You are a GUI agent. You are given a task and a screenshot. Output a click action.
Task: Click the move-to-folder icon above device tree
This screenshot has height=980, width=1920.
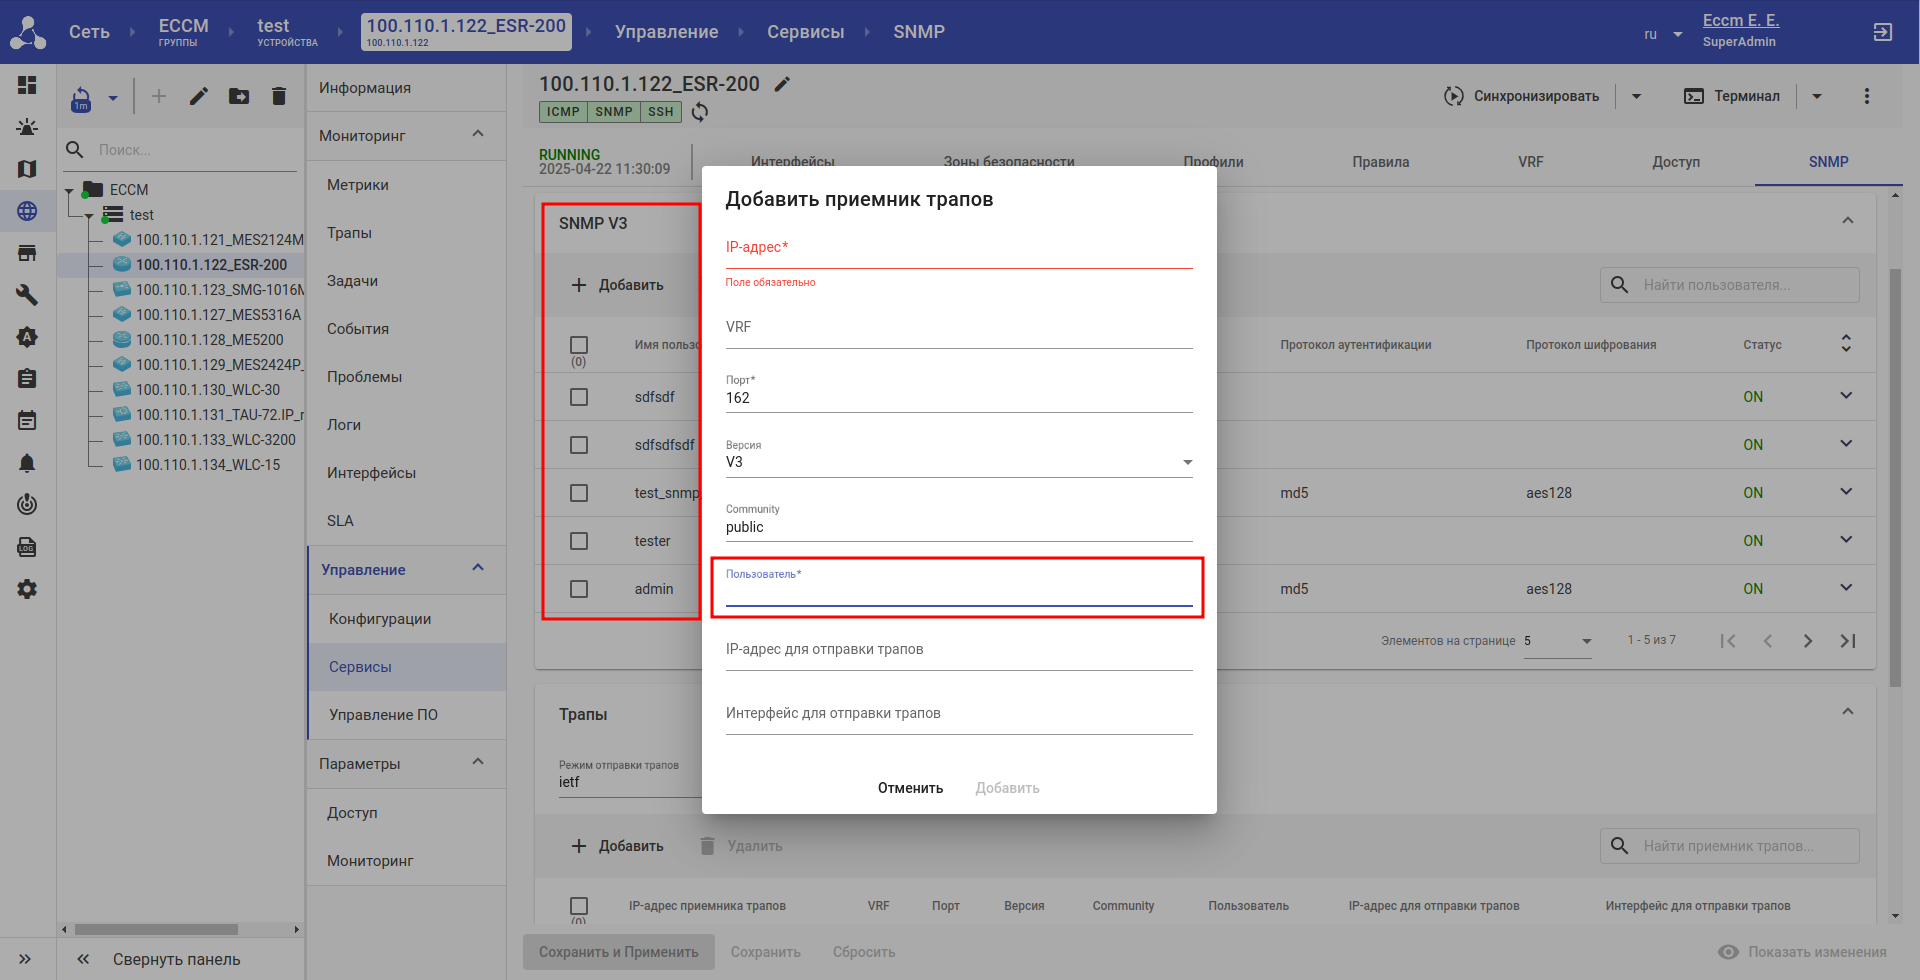click(x=239, y=96)
